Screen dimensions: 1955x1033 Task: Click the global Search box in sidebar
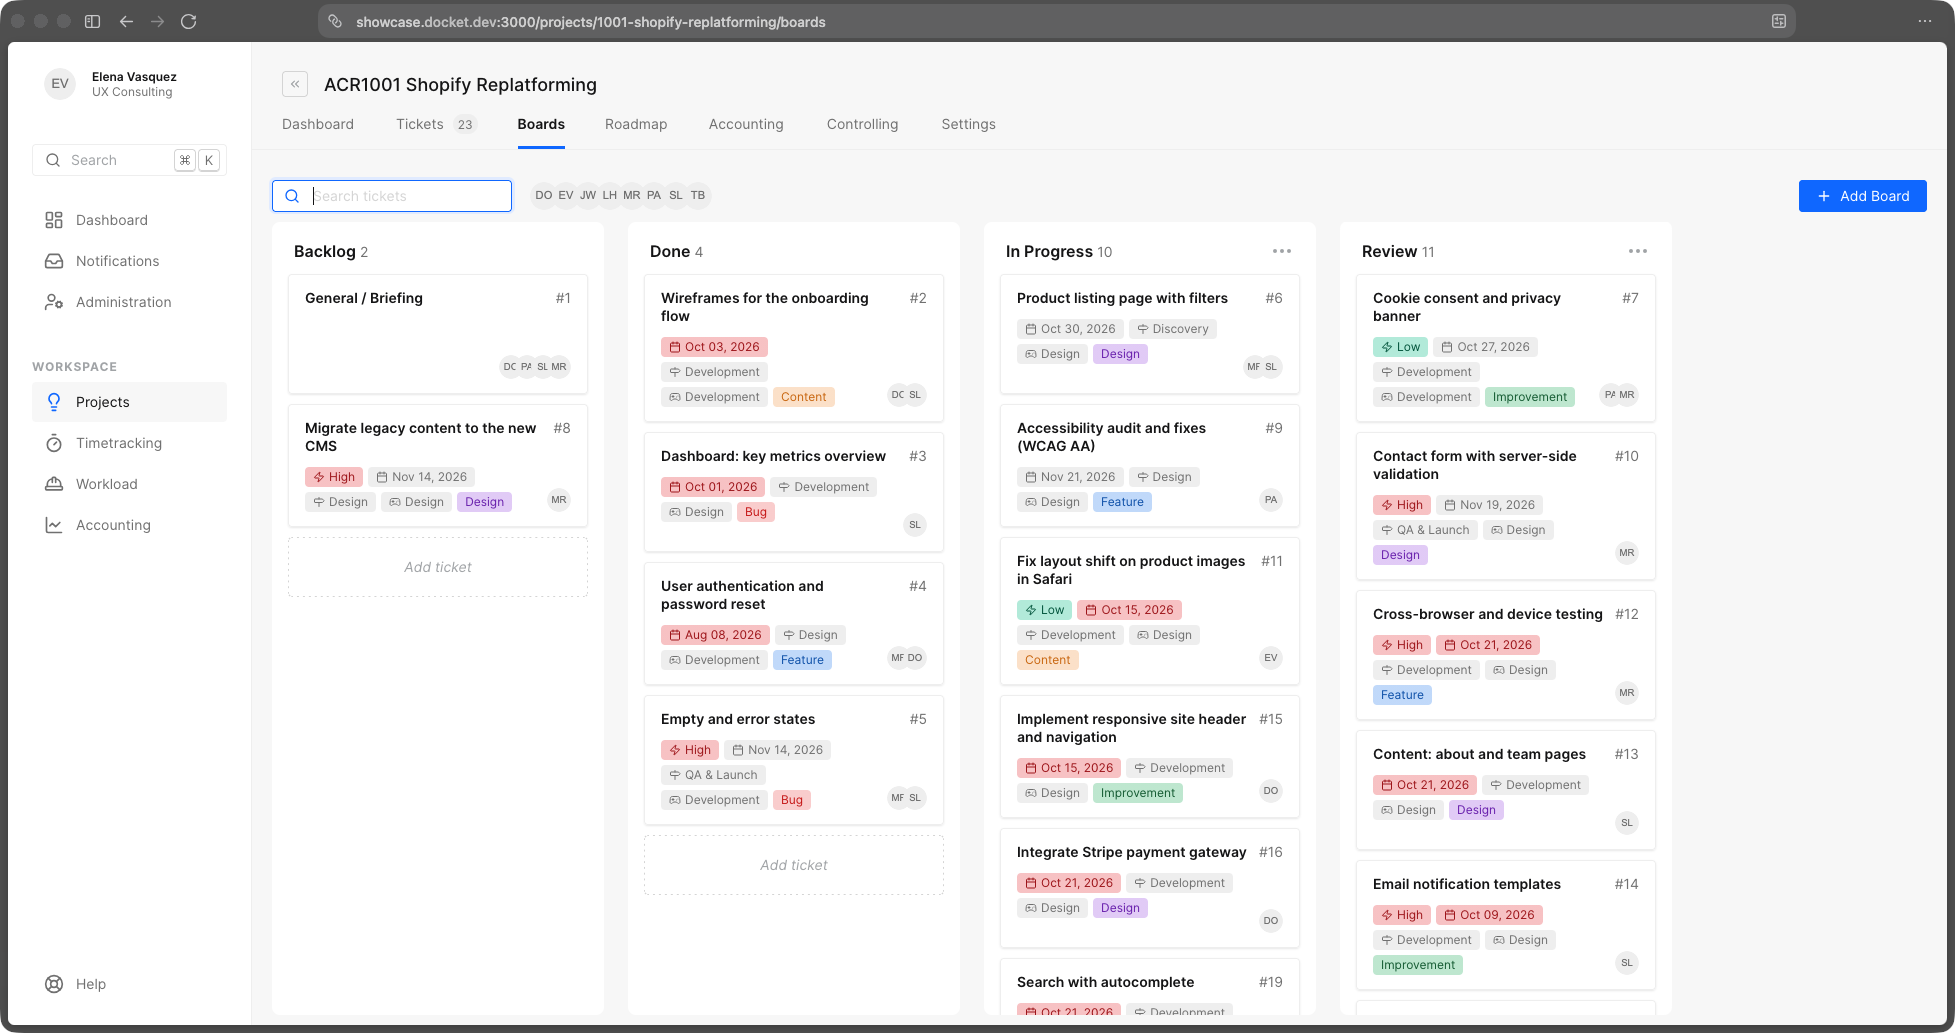(x=129, y=160)
